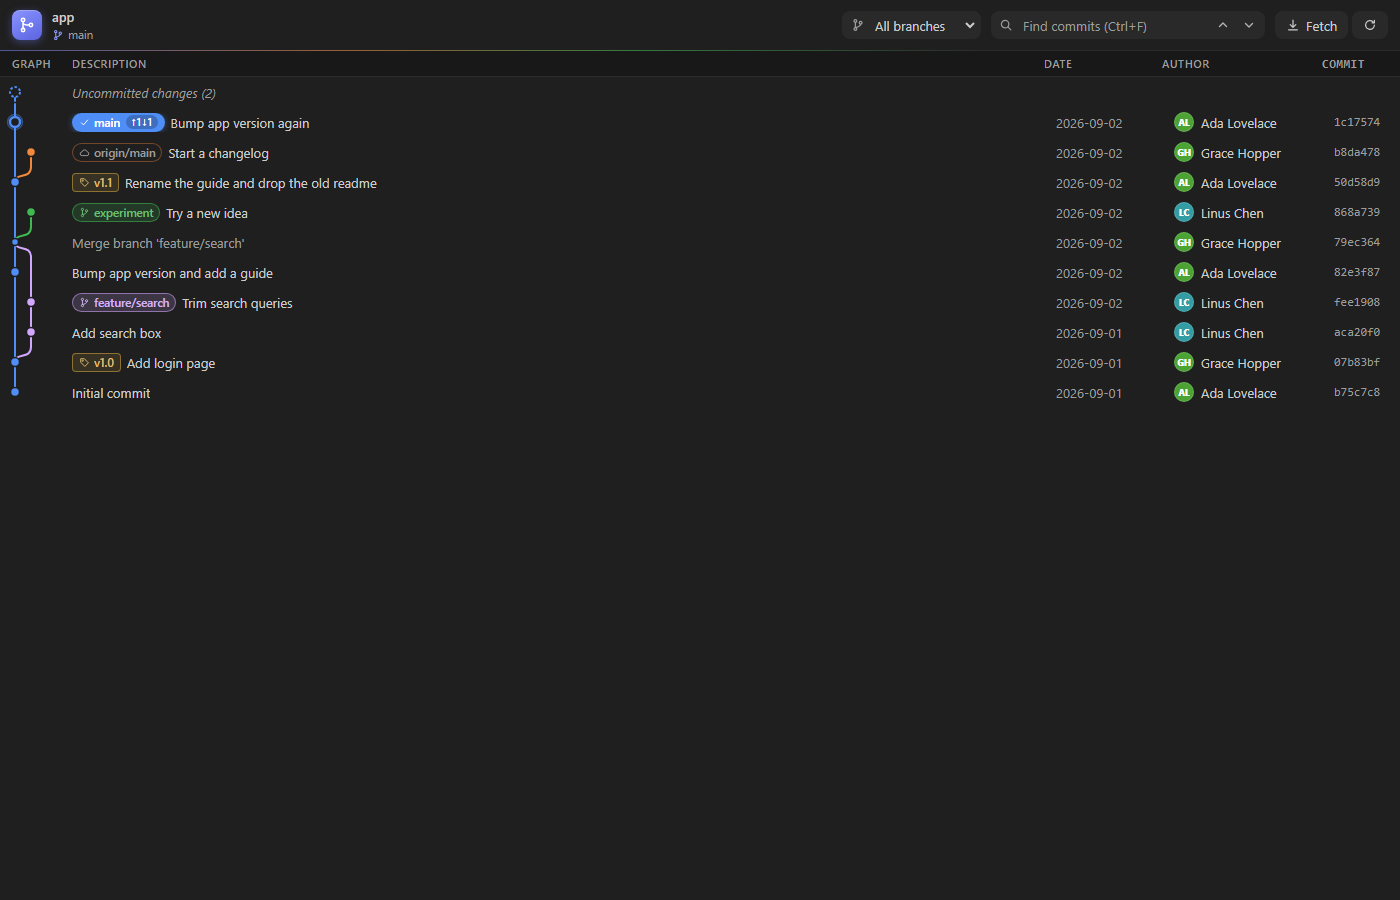
Task: Click Grace Hopper avatar on commit b8da478
Action: point(1184,153)
